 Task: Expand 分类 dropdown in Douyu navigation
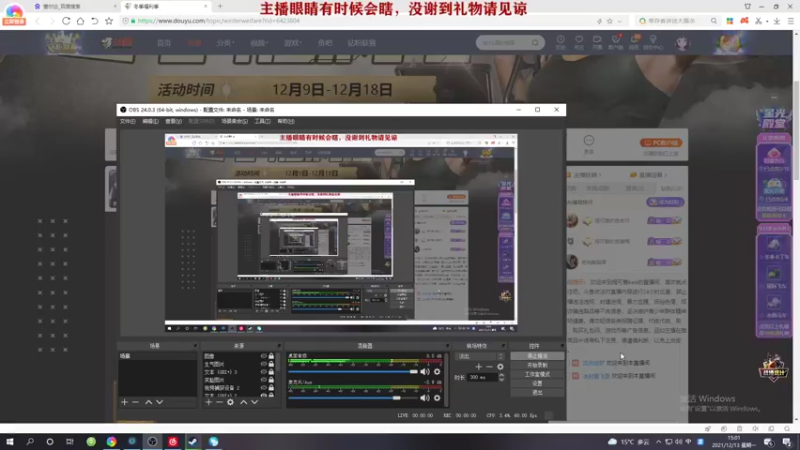(x=225, y=43)
